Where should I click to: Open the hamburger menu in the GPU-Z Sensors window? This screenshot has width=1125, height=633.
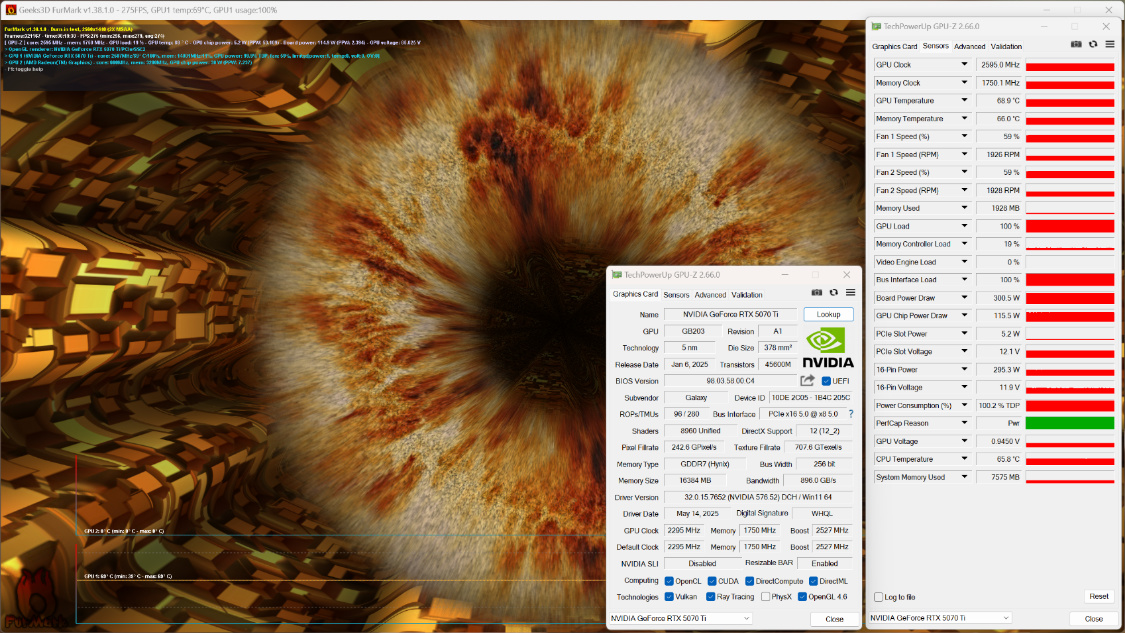click(1110, 44)
